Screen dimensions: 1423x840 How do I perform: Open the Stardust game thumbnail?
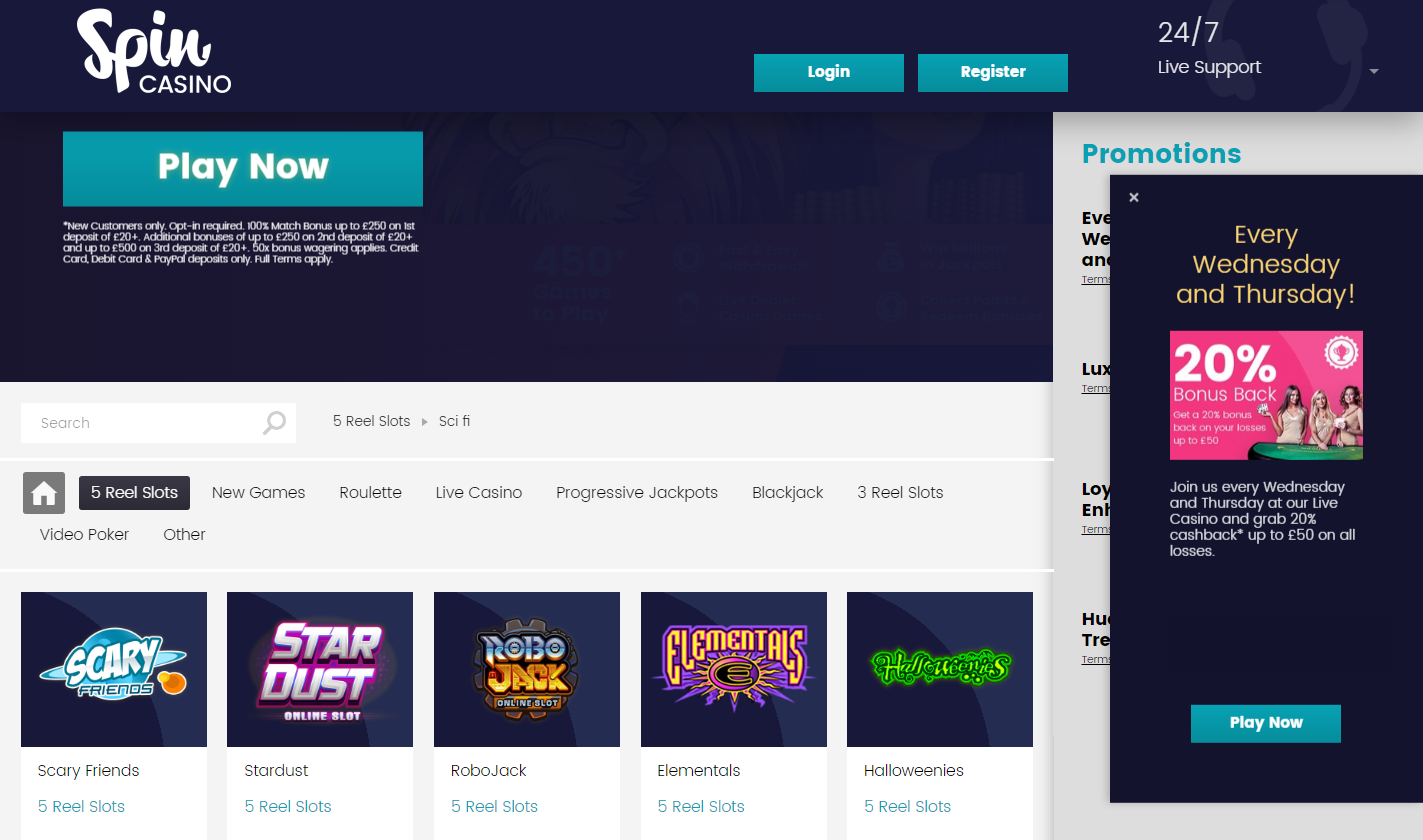(x=320, y=669)
